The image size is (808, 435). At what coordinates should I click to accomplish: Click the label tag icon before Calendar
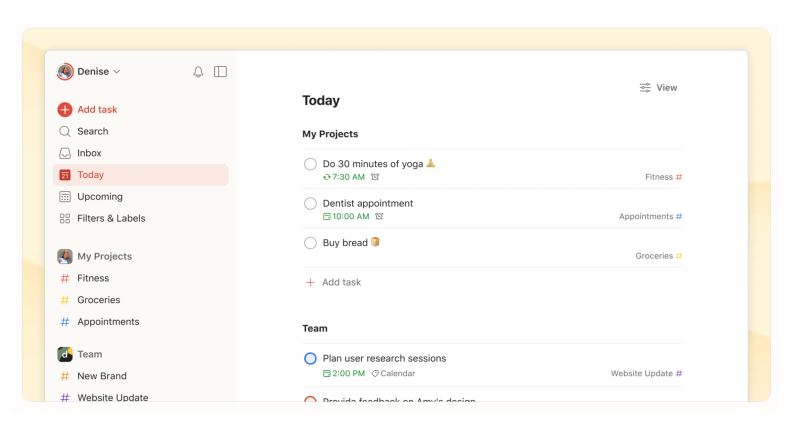pyautogui.click(x=375, y=373)
